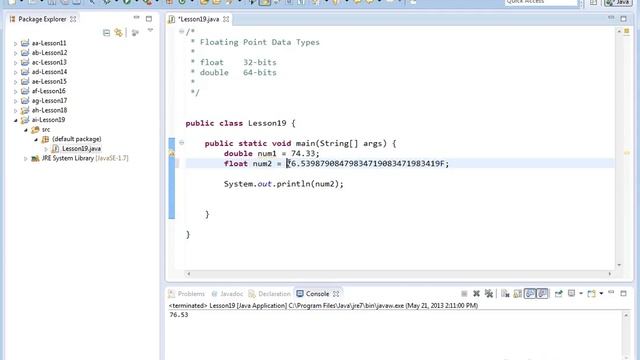
Task: Toggle show console on standard output
Action: tap(530, 293)
